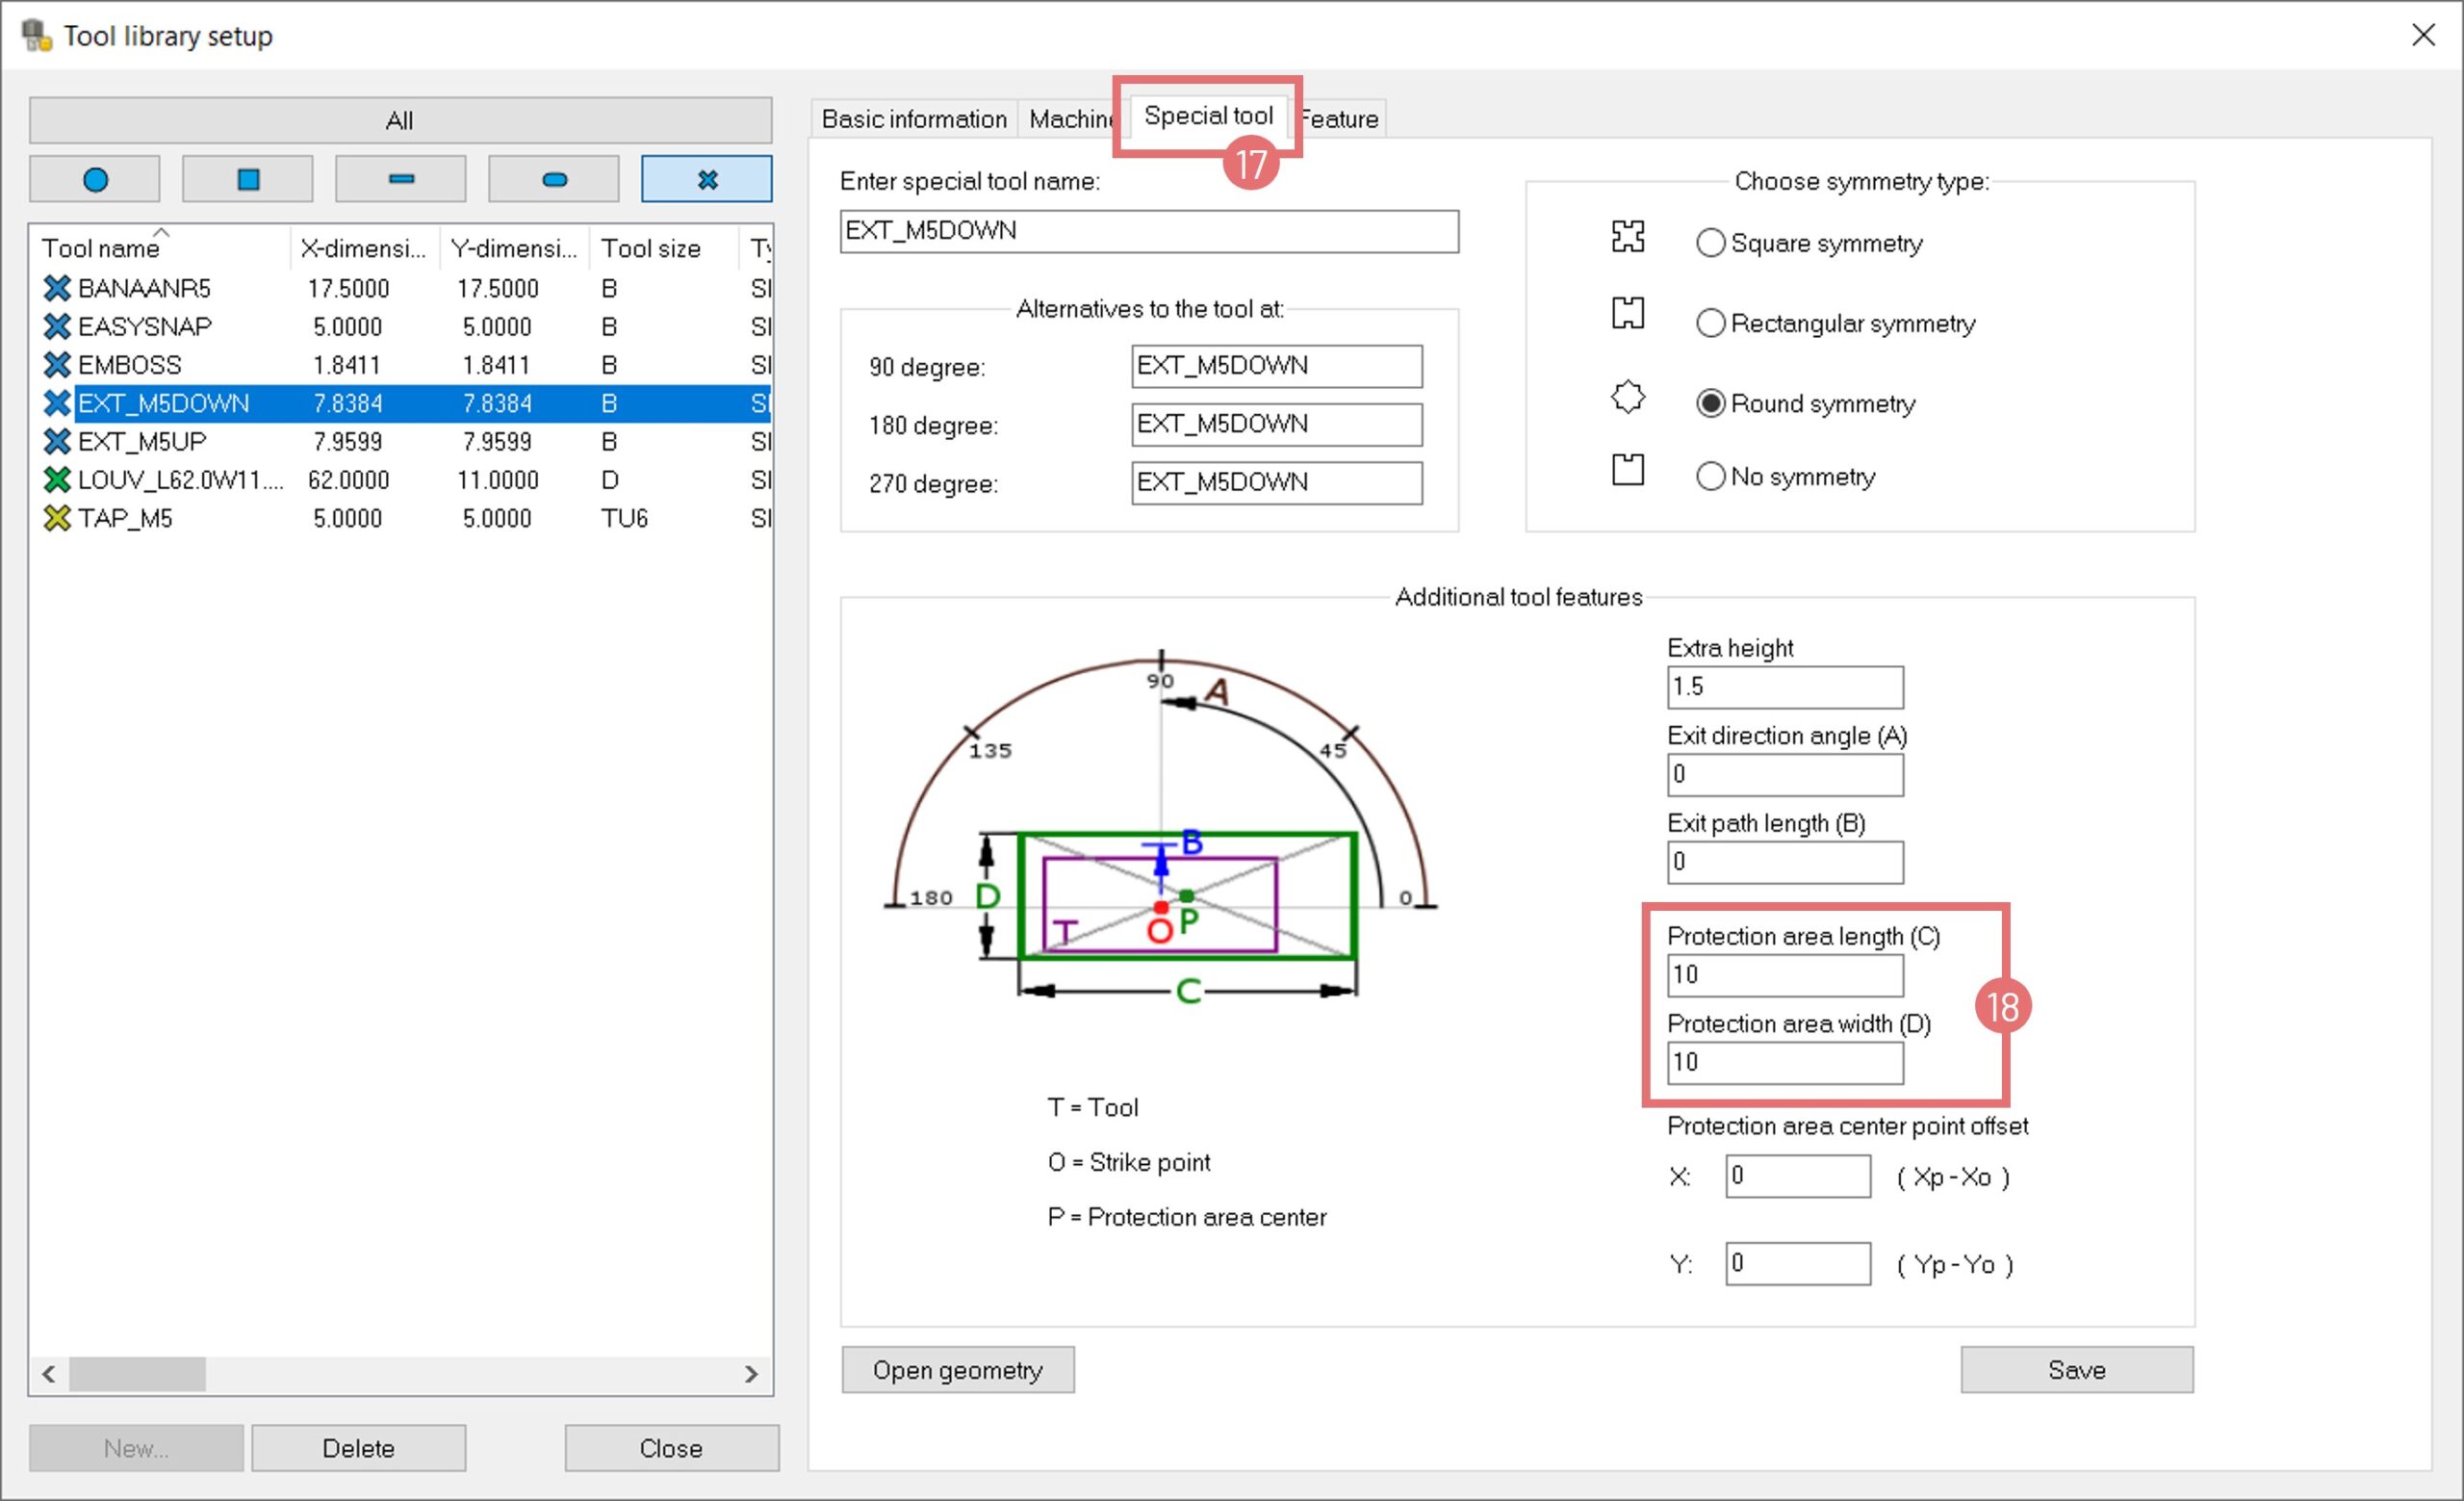The width and height of the screenshot is (2464, 1501).
Task: Click the yellow TAP_M5 tool icon
Action: [57, 518]
